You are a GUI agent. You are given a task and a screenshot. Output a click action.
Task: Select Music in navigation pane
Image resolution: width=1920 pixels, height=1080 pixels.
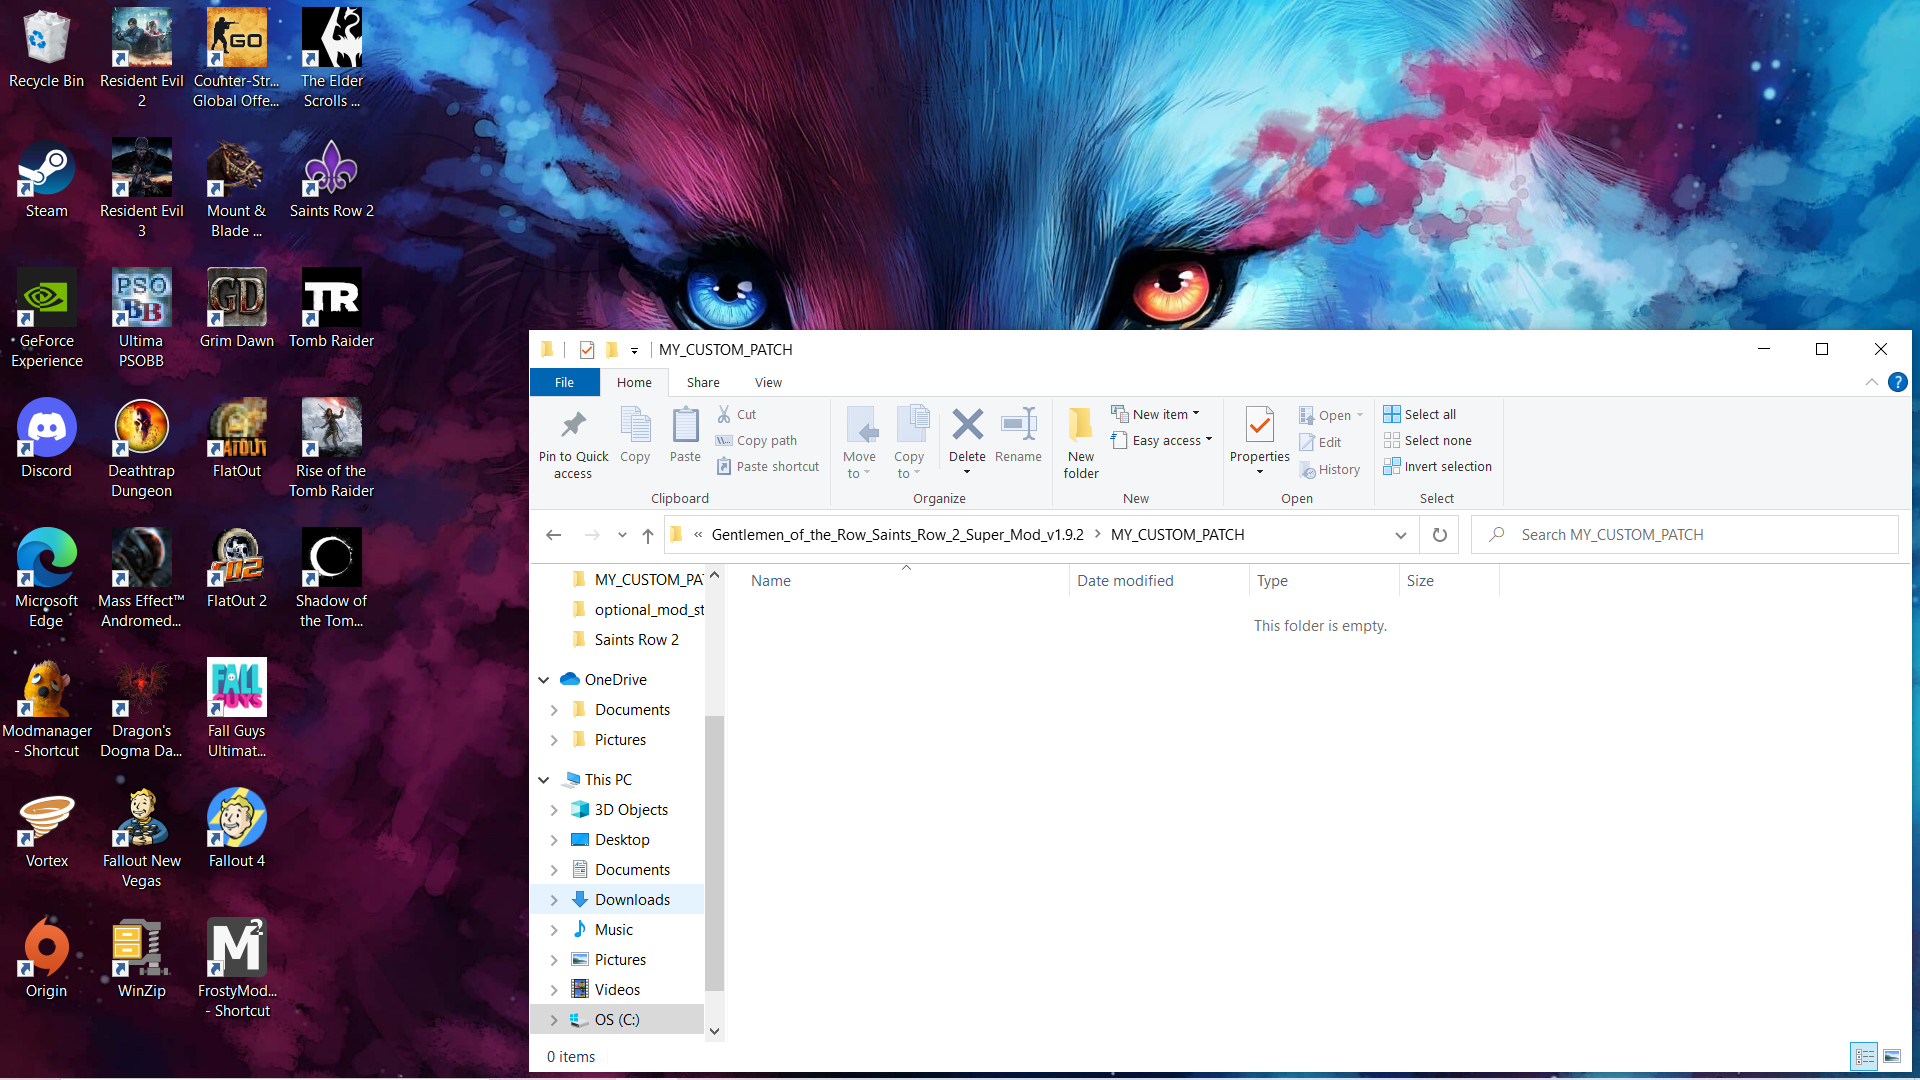[613, 930]
